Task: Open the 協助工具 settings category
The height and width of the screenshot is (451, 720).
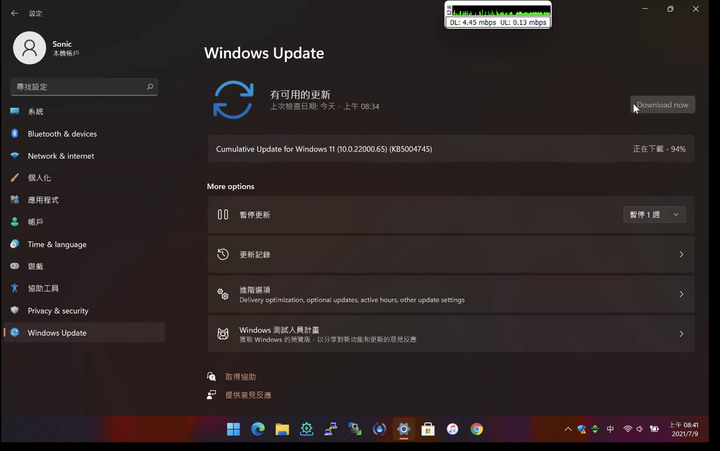Action: point(84,288)
